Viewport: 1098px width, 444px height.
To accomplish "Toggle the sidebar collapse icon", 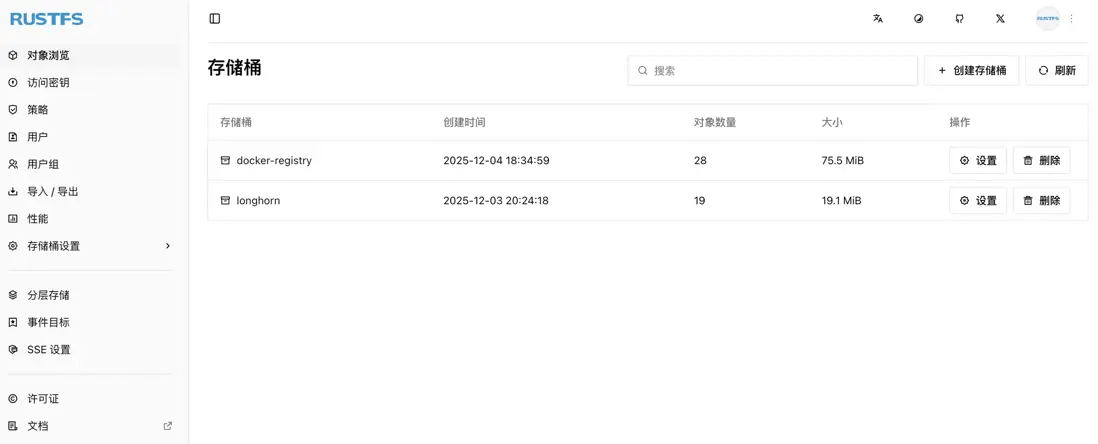I will coord(215,18).
